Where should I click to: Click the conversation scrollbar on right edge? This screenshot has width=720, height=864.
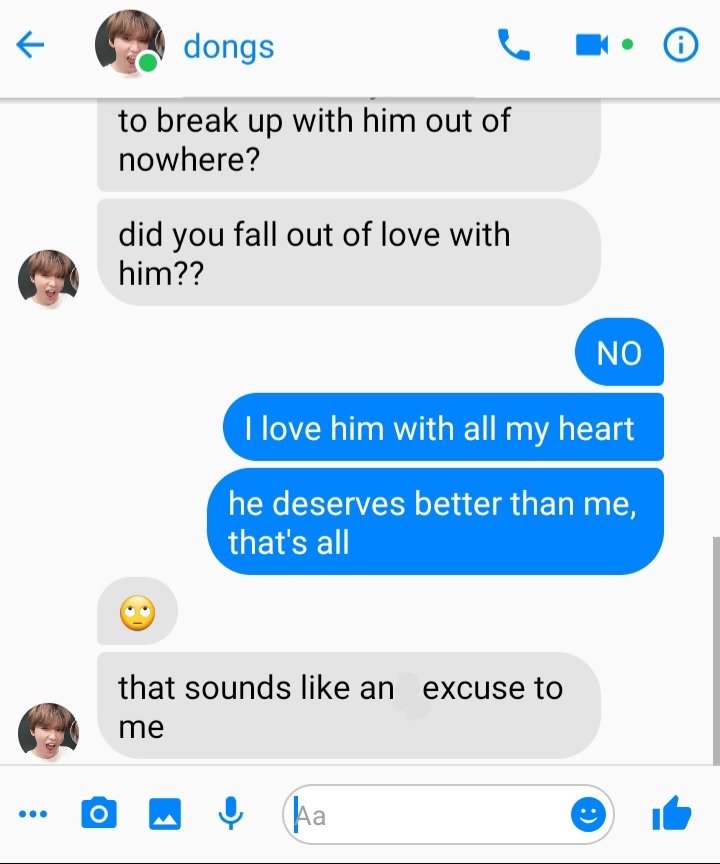pyautogui.click(x=716, y=650)
